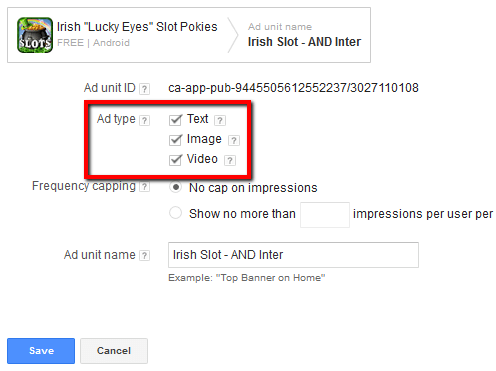Viewport: 496px width, 371px height.
Task: Click Irish "Lucky Eyes" Slot Pokies title
Action: (x=137, y=27)
